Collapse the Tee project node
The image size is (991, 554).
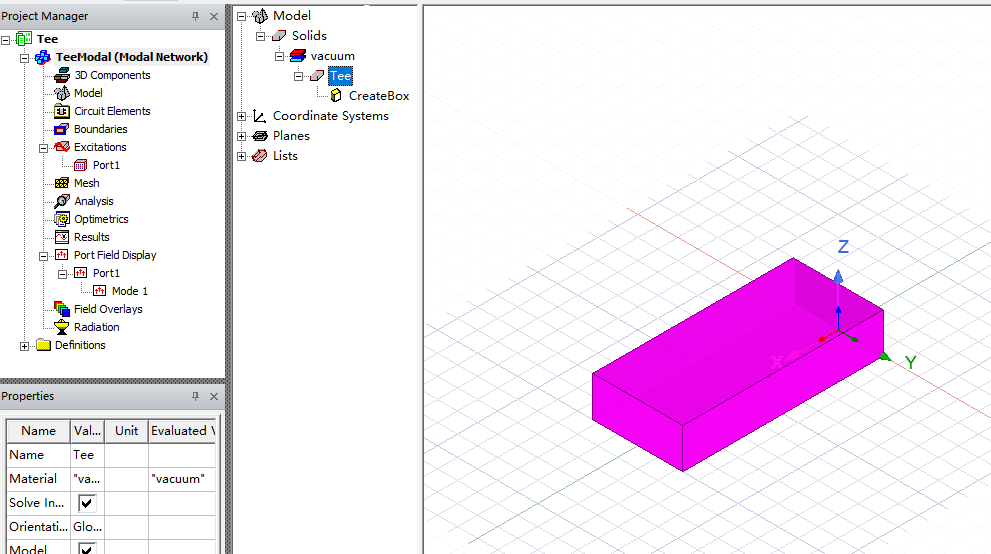point(6,40)
